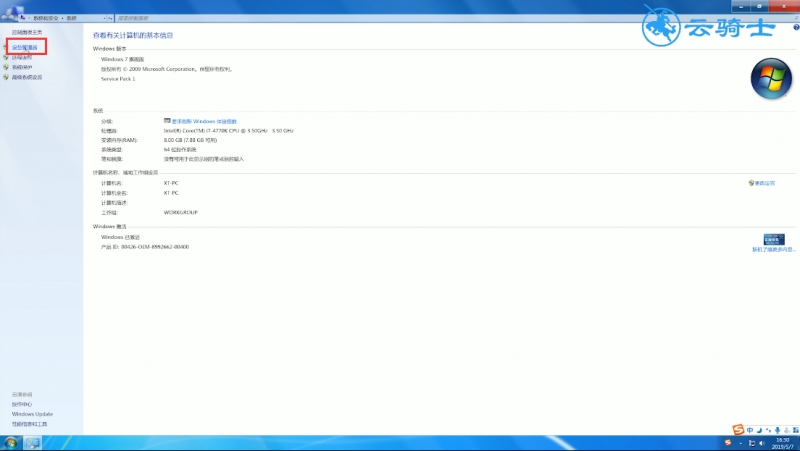Open Windows Experience Index rating link
The width and height of the screenshot is (800, 451).
(204, 121)
